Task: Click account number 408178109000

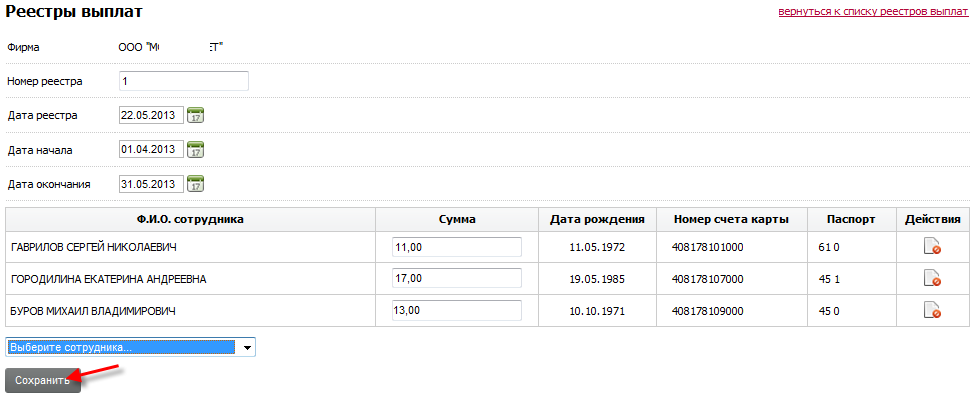Action: pos(708,311)
